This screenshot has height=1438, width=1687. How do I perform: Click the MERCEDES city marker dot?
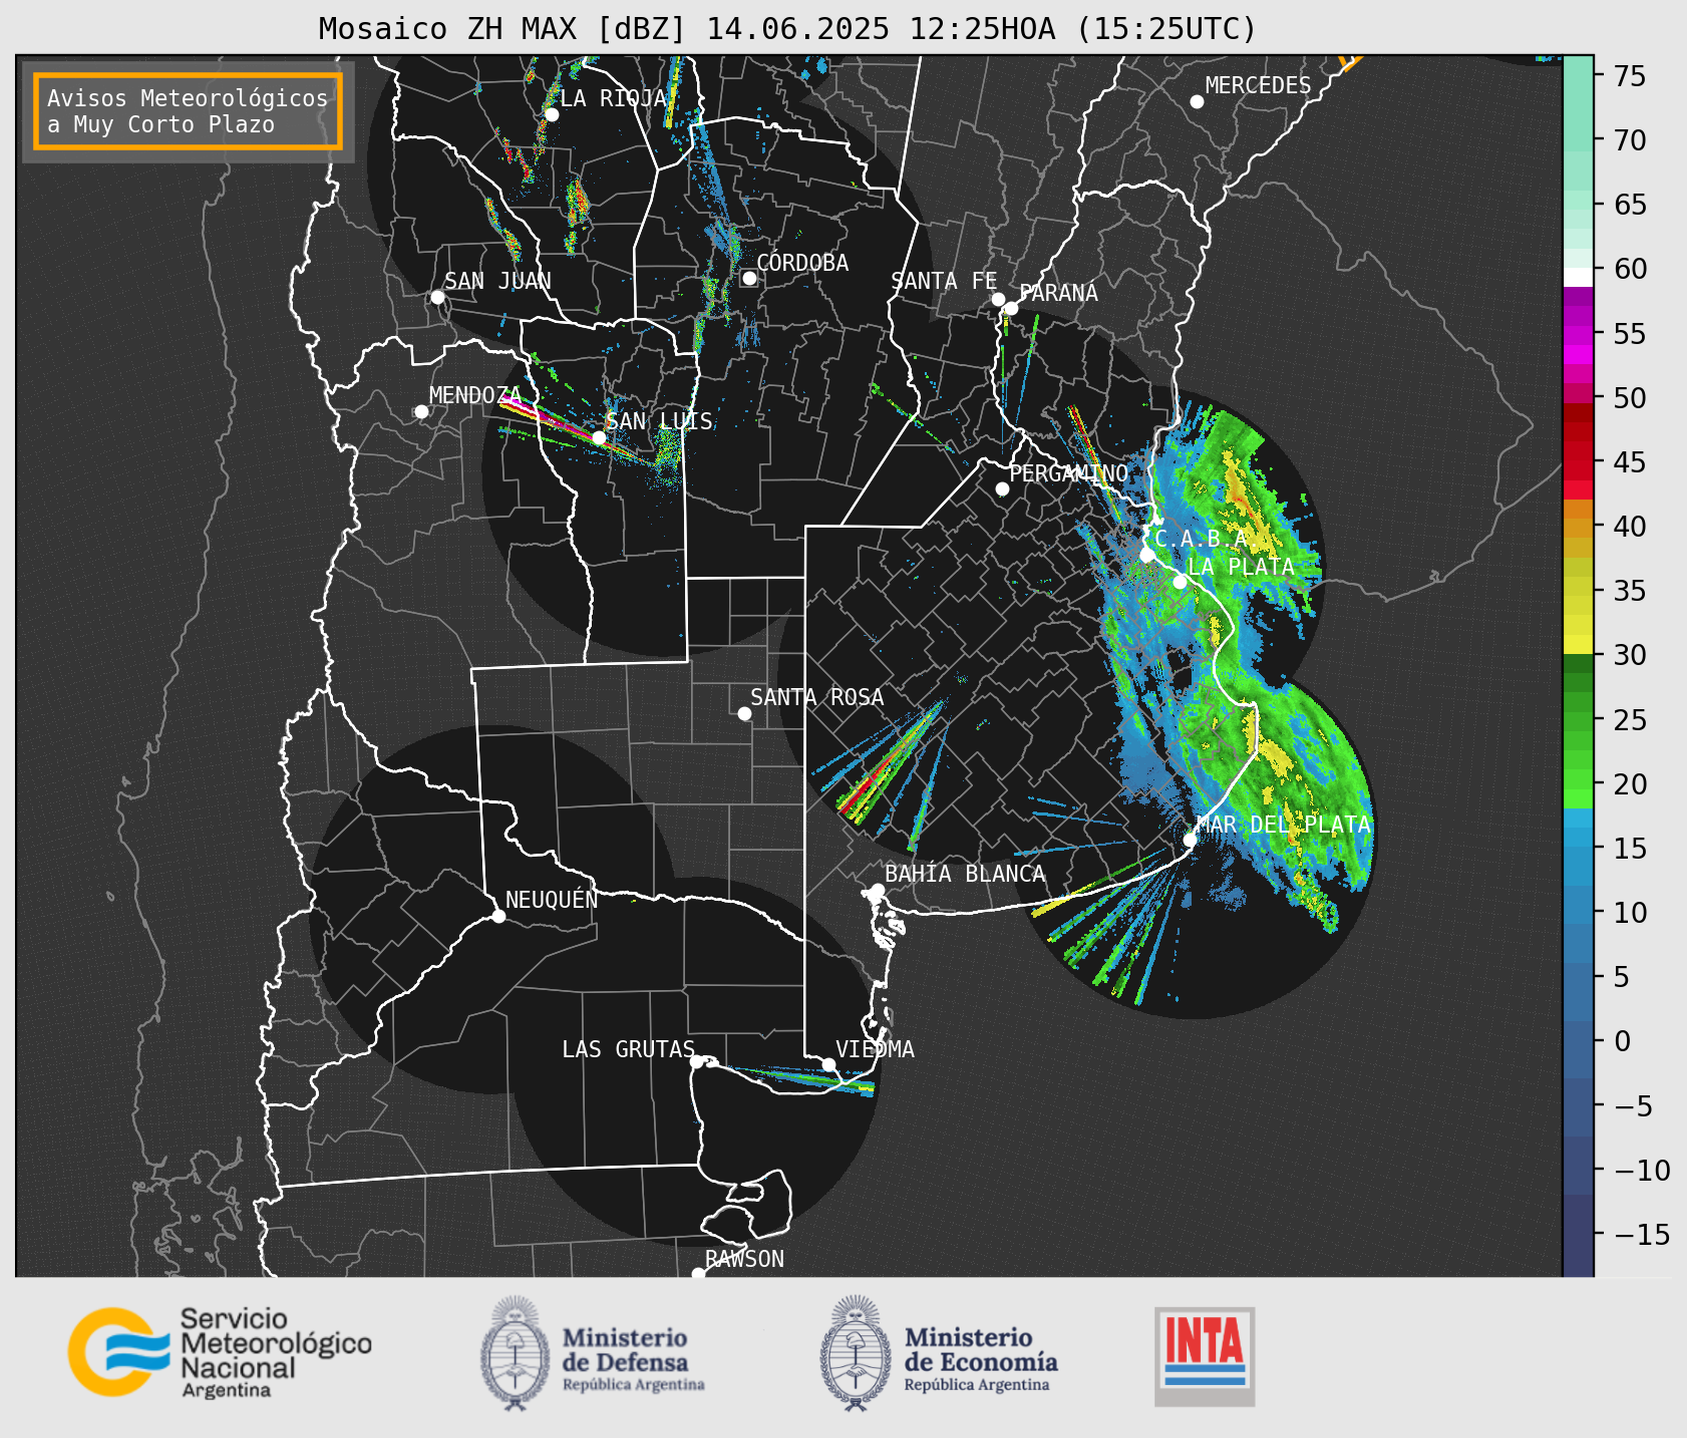click(1196, 102)
